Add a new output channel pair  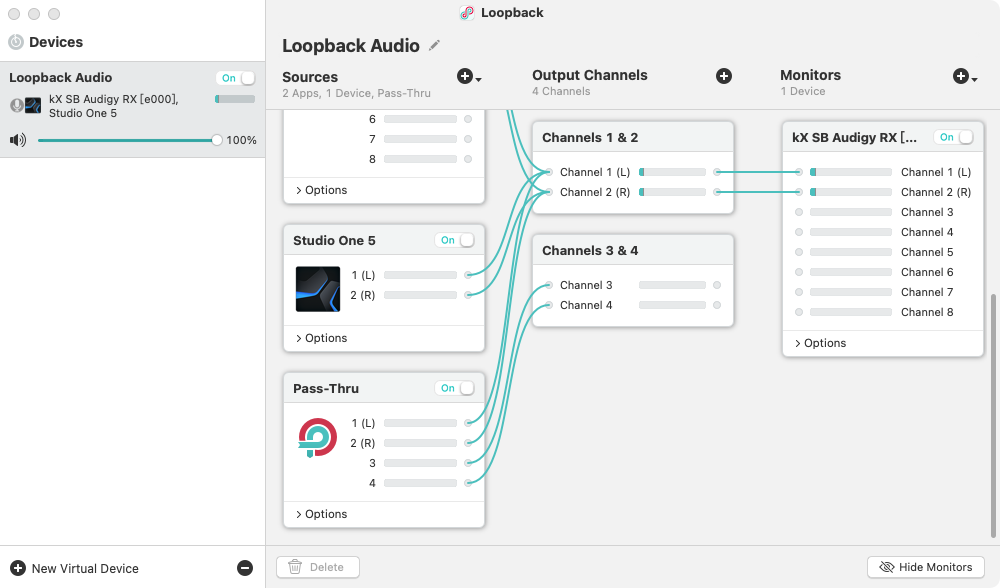click(x=723, y=77)
